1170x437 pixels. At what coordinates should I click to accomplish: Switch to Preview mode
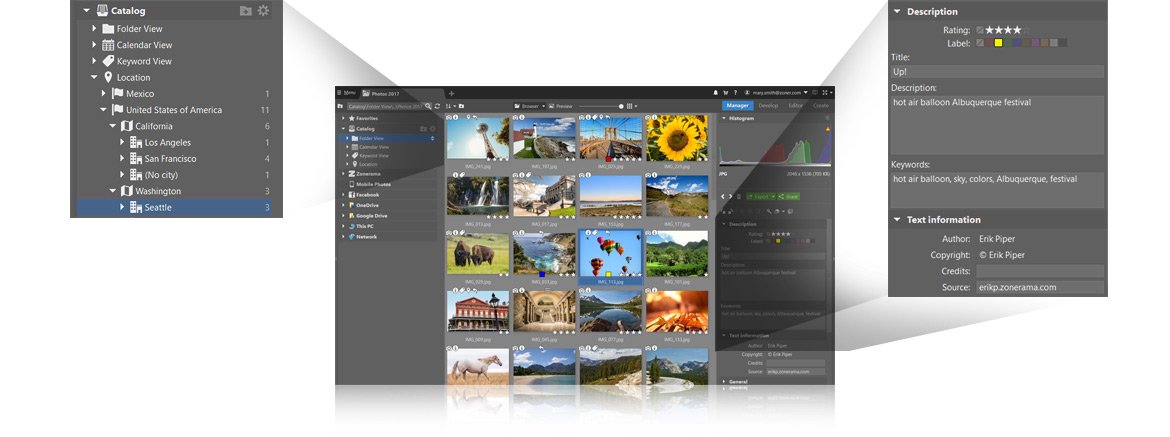tap(560, 106)
